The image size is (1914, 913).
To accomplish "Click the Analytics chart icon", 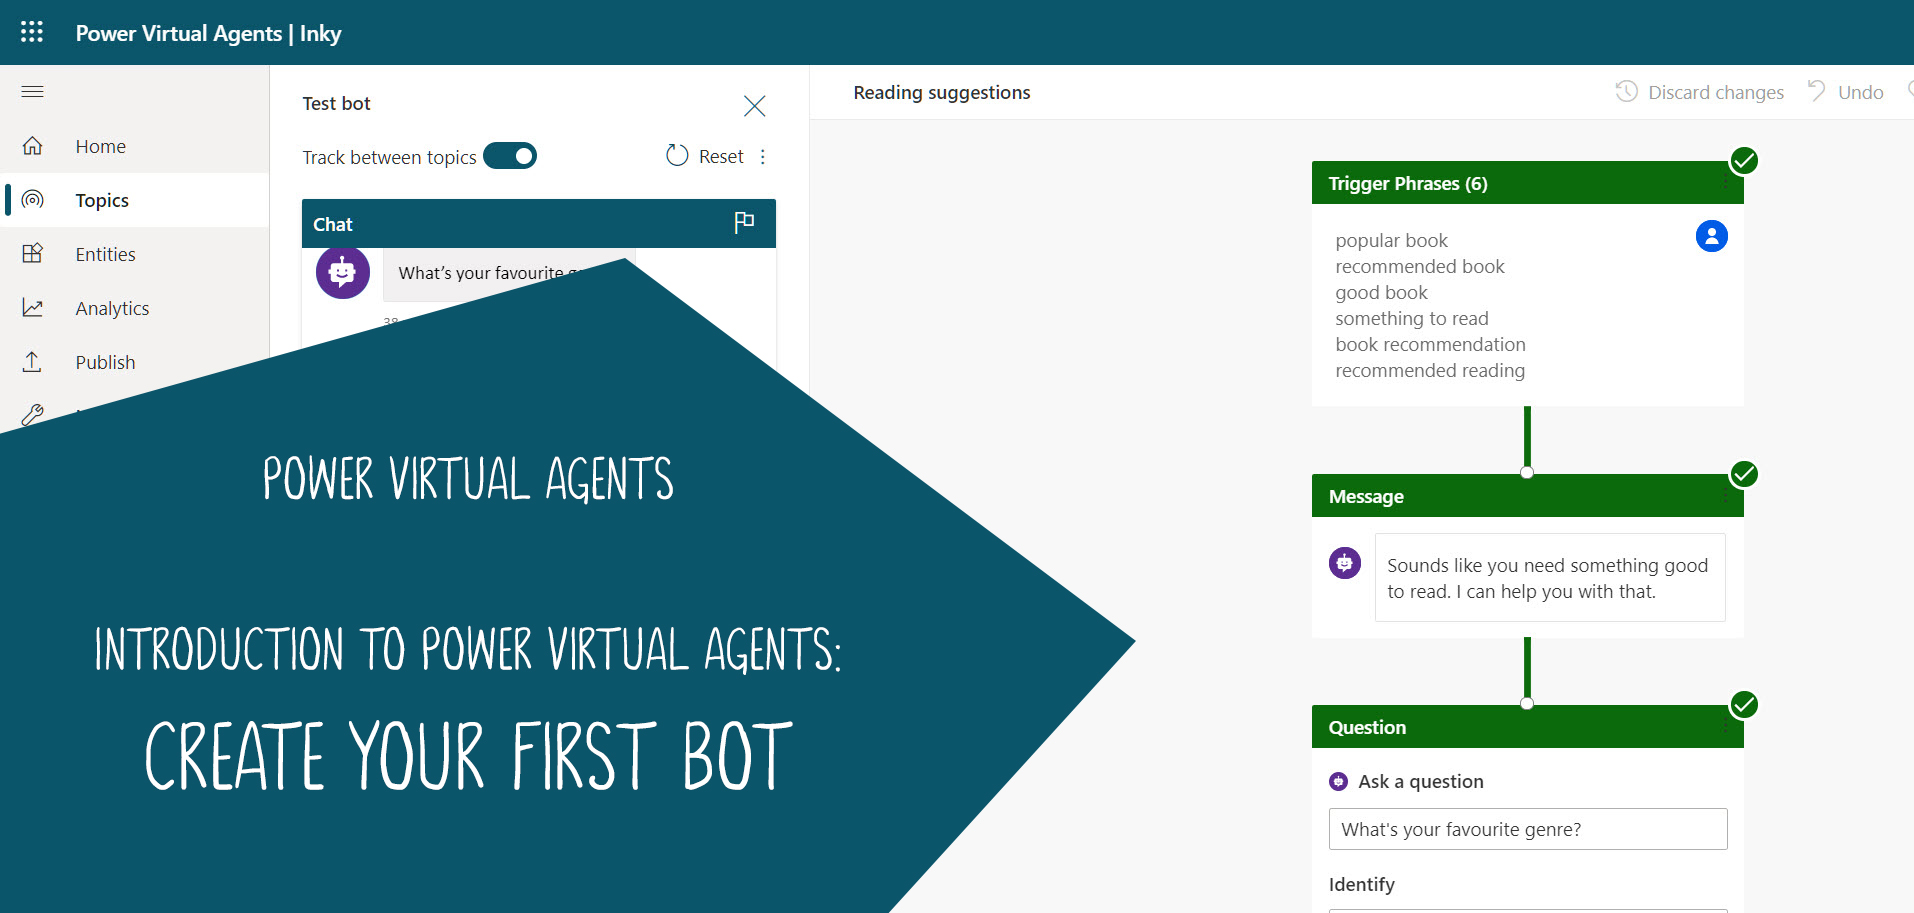I will [x=32, y=308].
